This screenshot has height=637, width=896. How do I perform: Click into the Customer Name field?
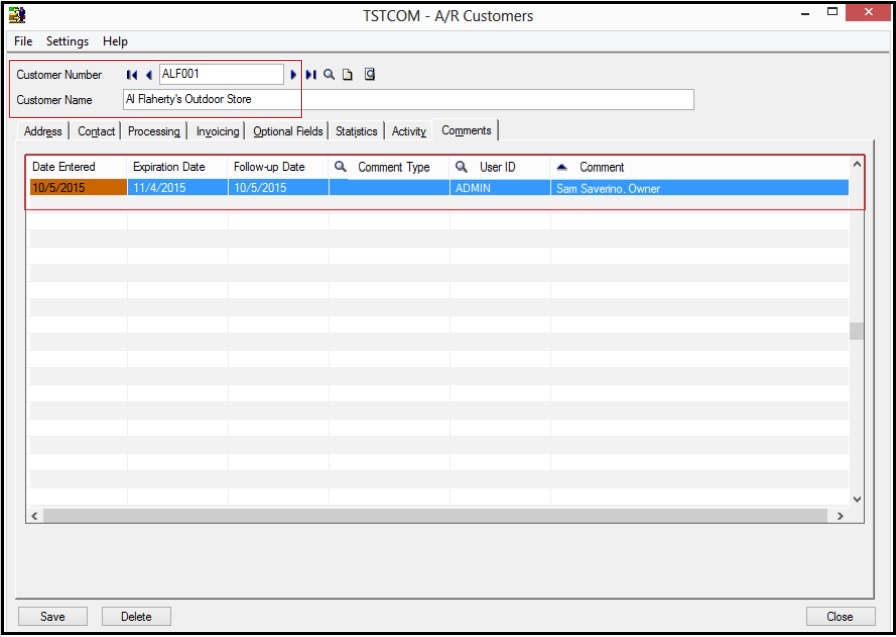point(407,100)
